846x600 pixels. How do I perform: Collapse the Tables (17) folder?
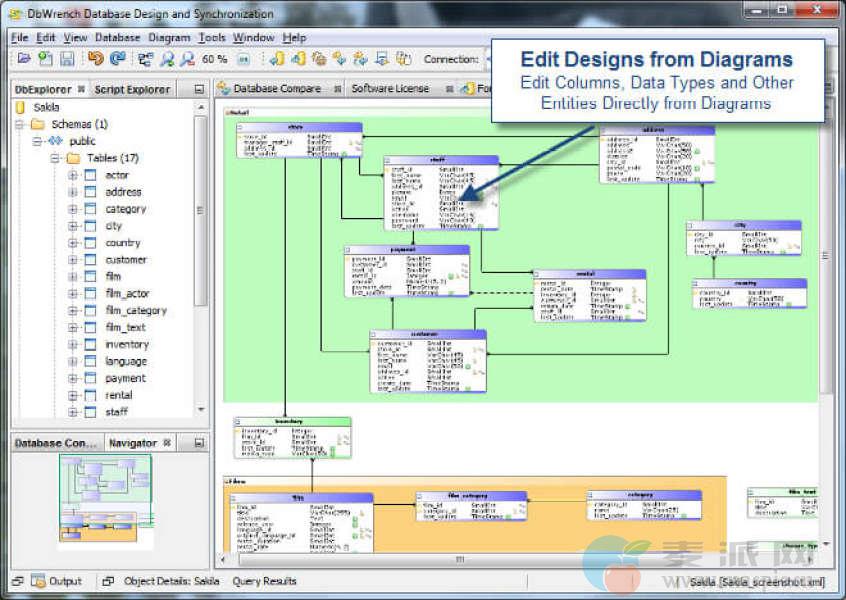click(x=55, y=158)
